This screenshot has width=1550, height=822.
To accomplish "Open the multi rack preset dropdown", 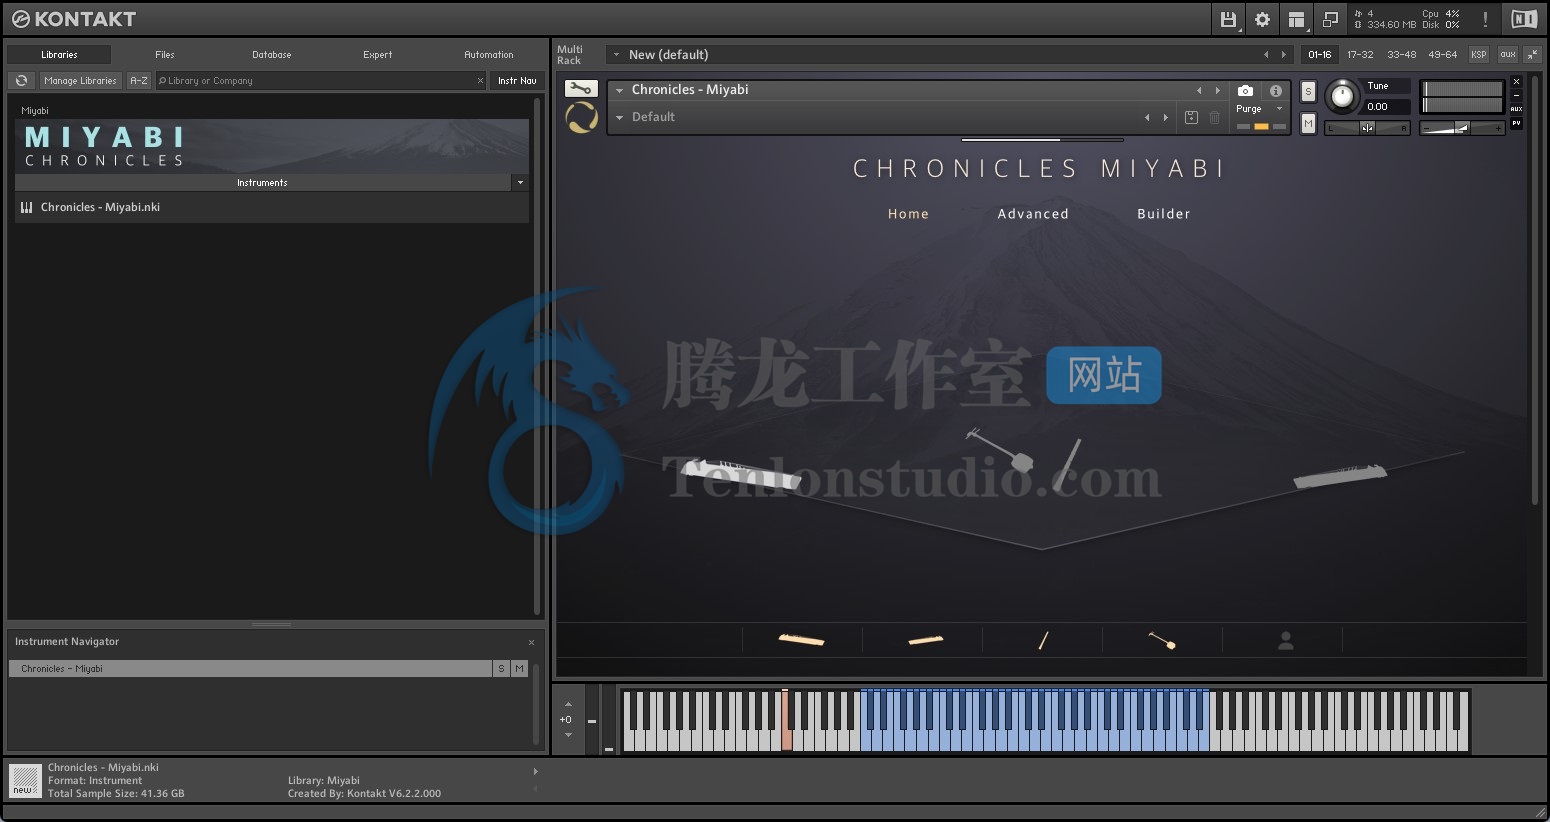I will pos(616,55).
